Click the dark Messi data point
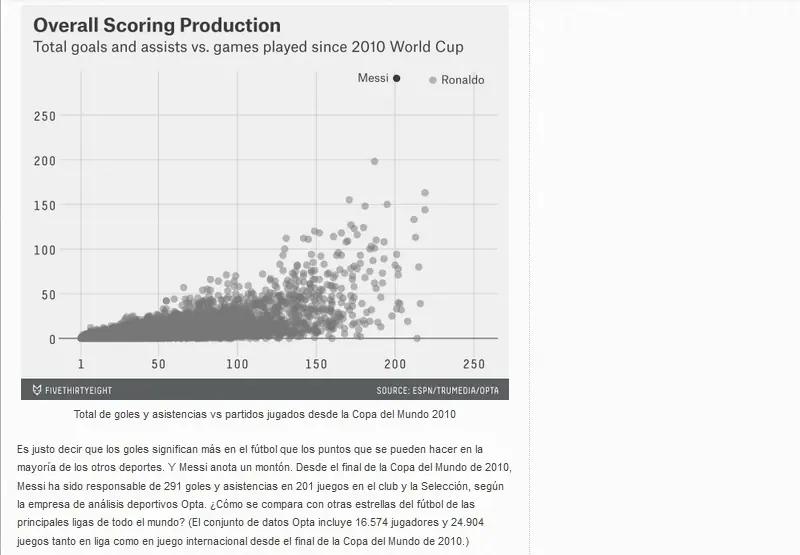Image resolution: width=800 pixels, height=555 pixels. (396, 78)
